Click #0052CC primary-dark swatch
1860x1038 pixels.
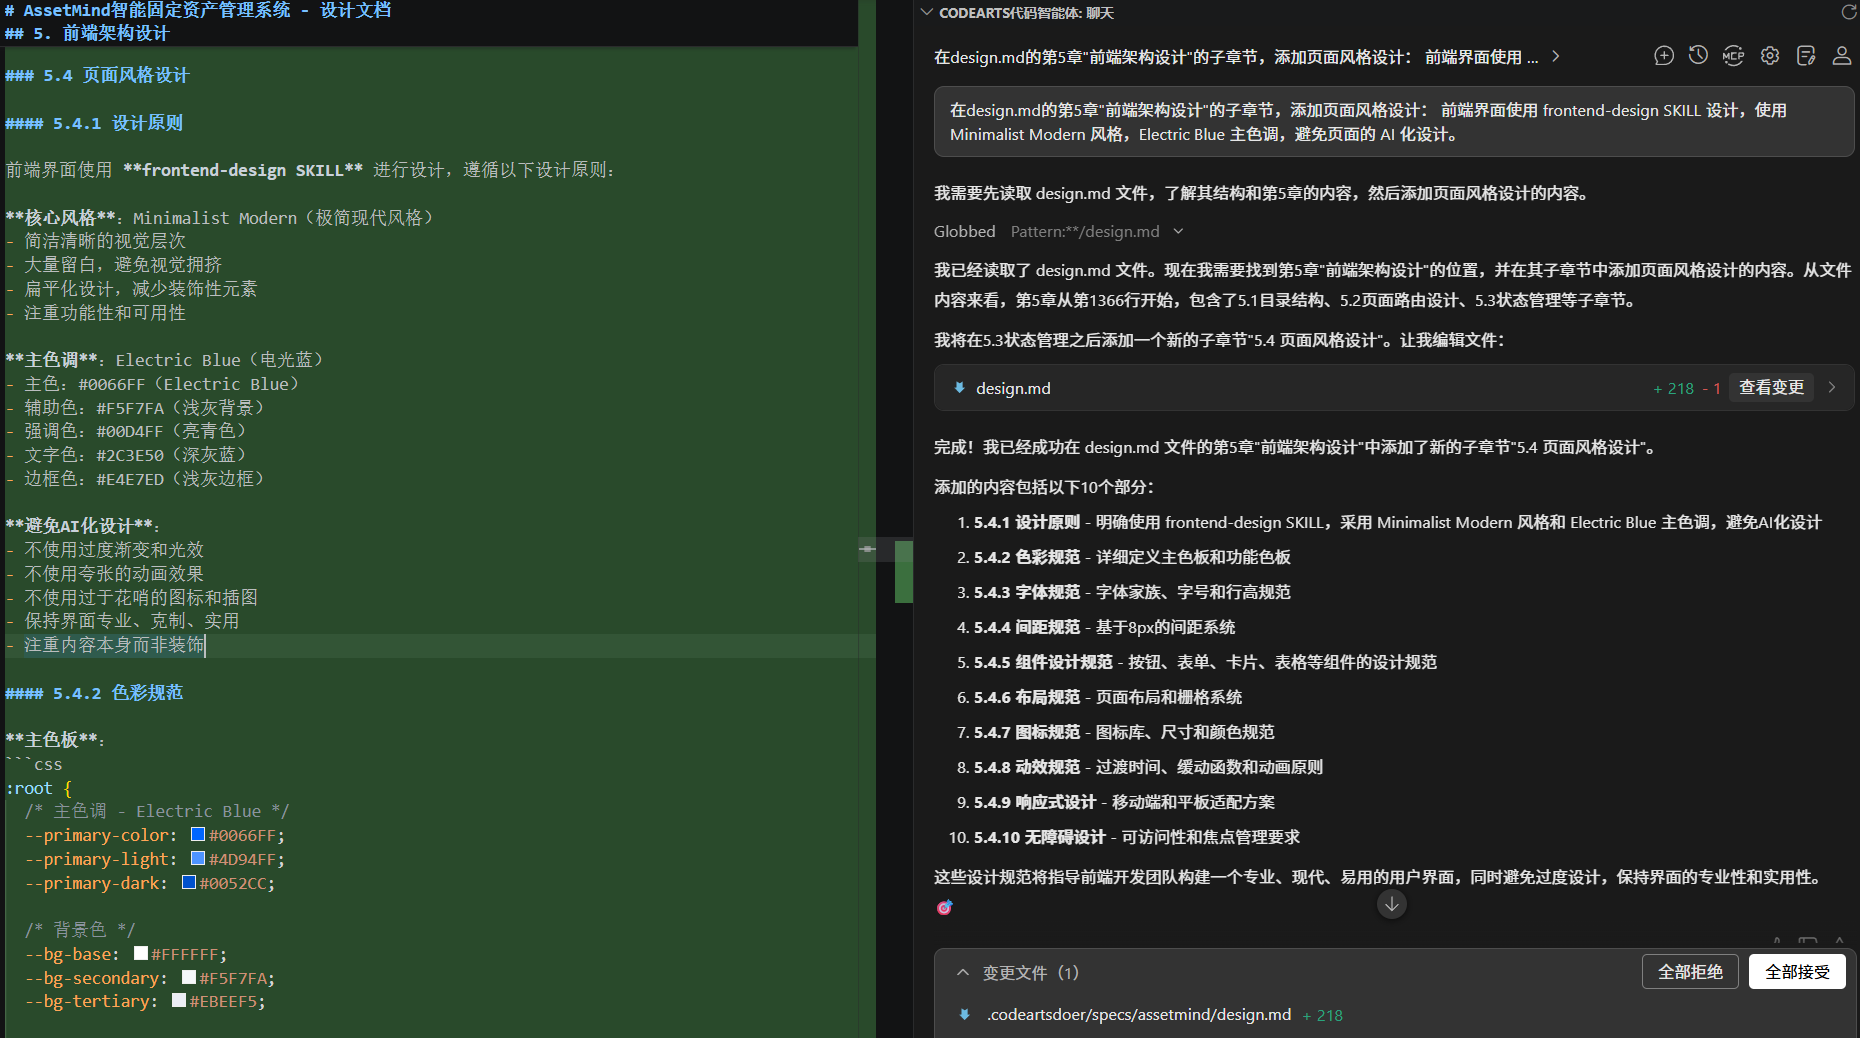[189, 882]
